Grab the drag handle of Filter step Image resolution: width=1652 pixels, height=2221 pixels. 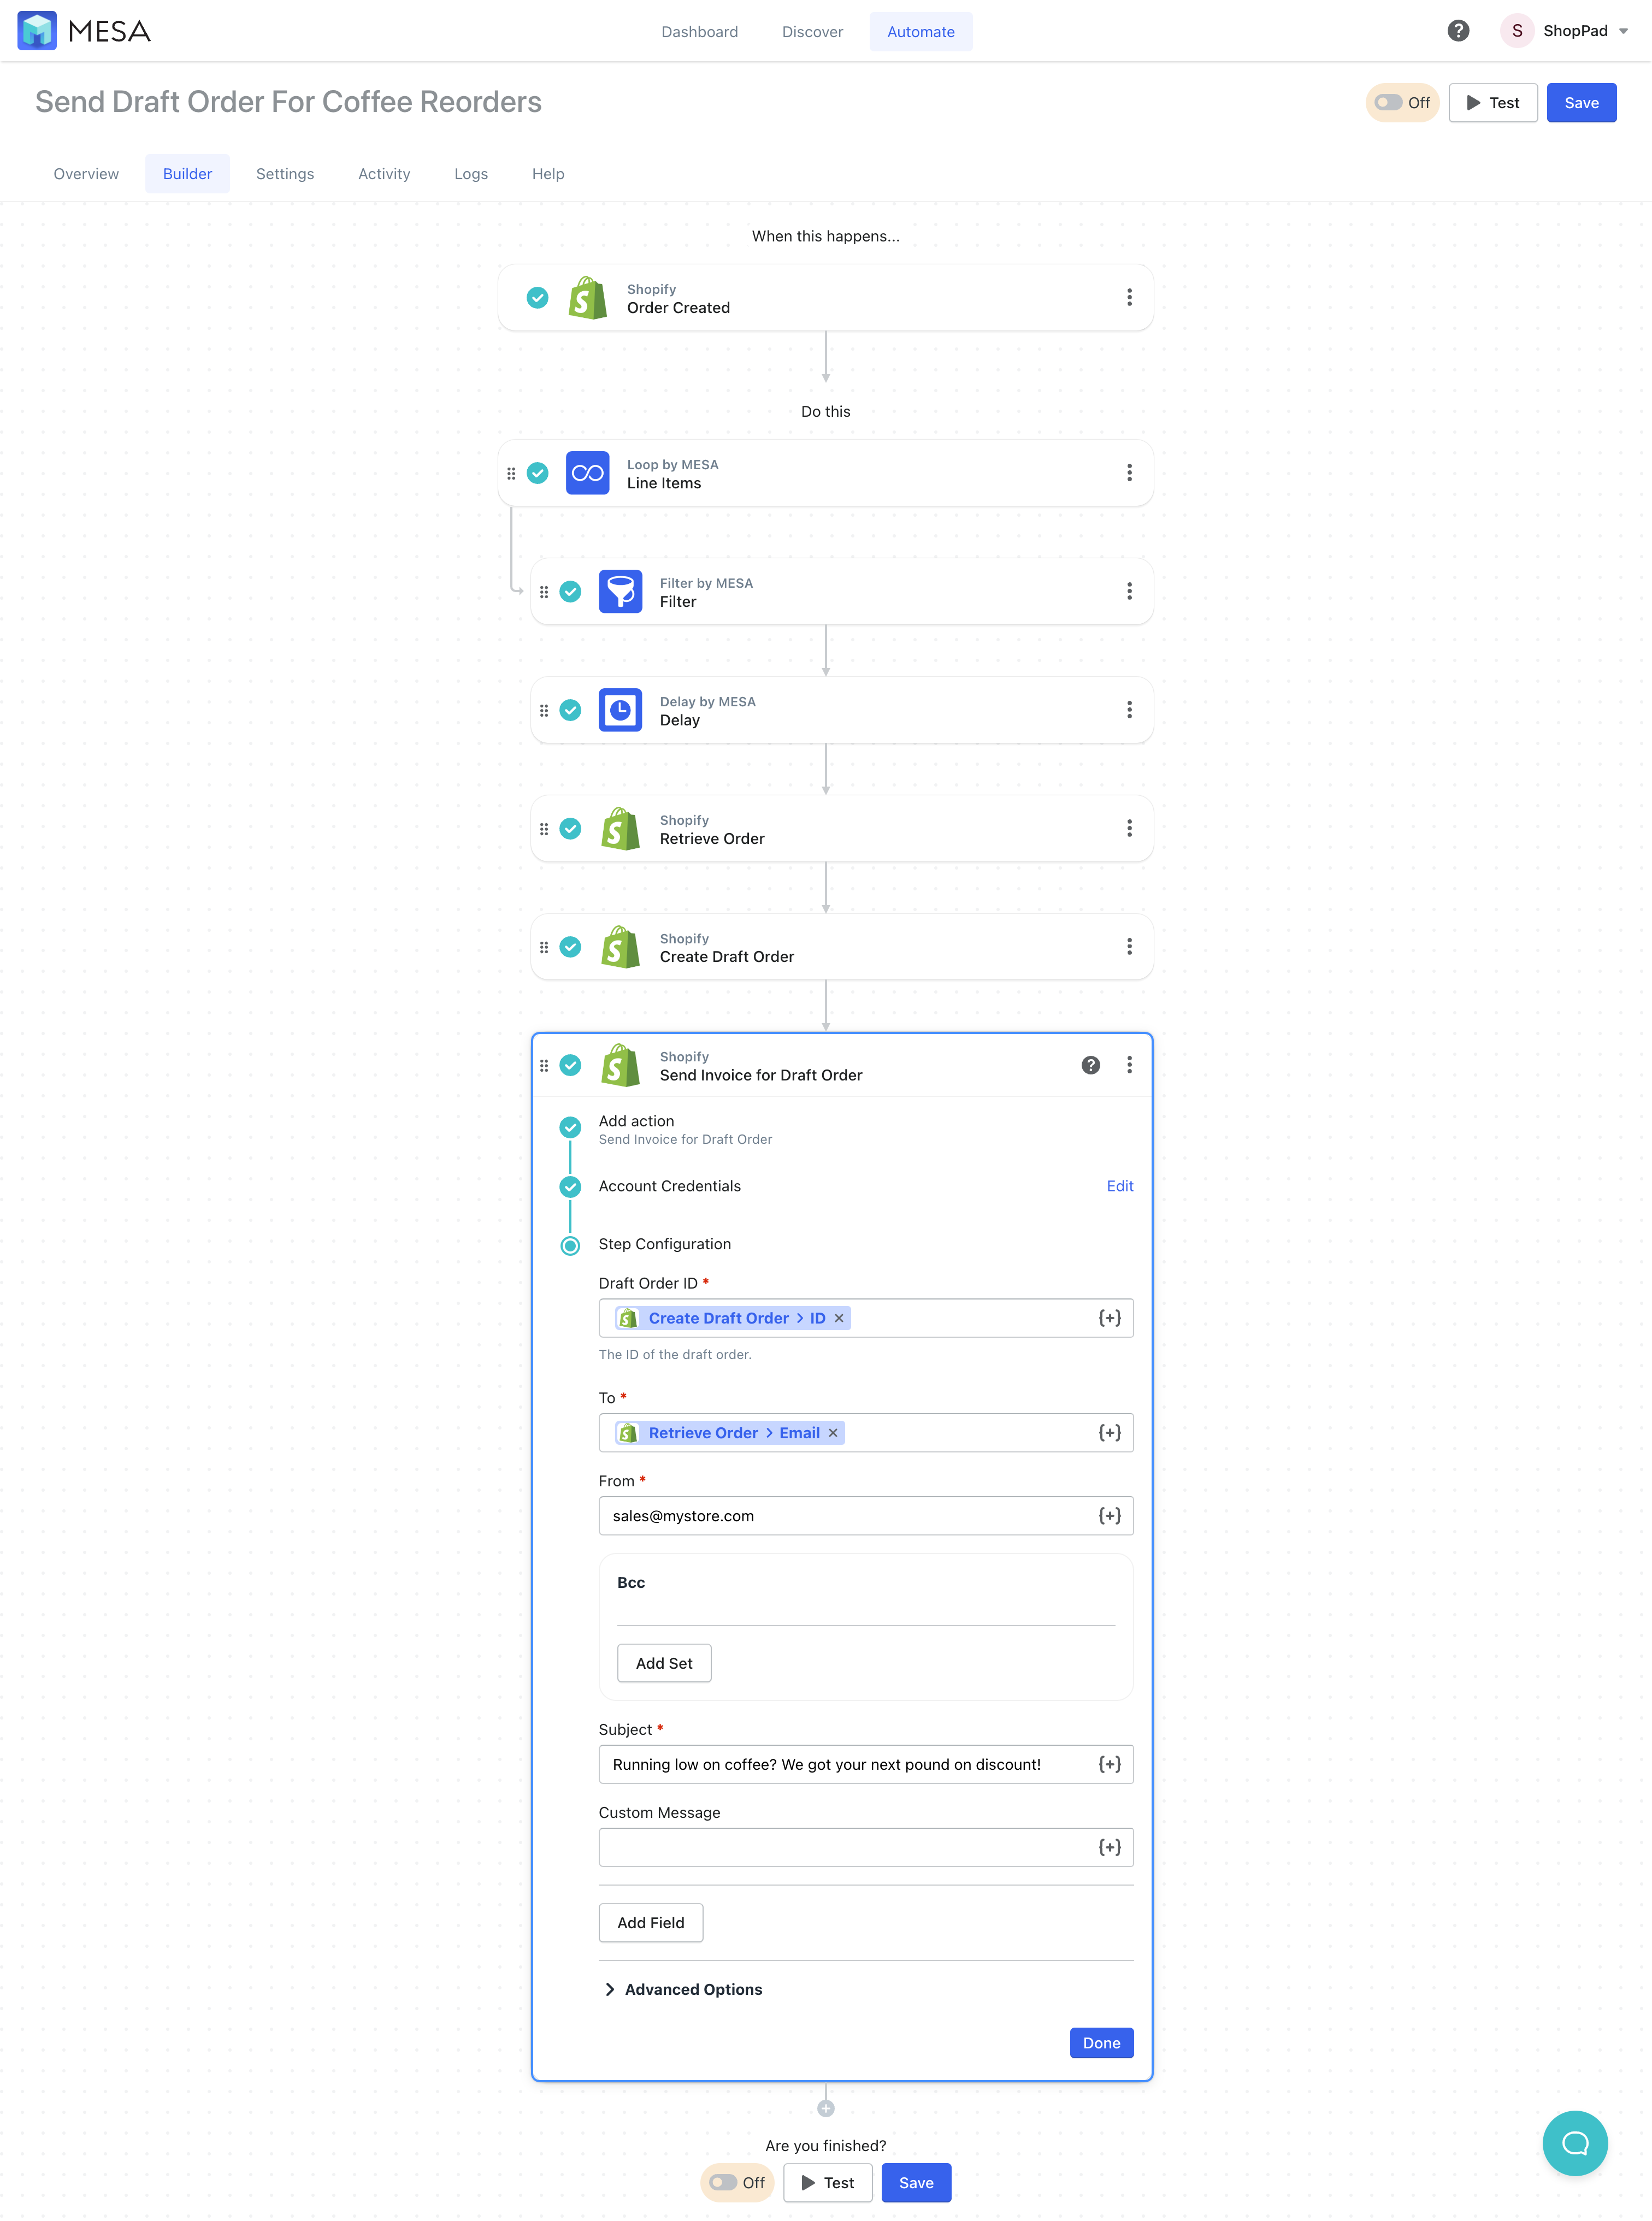click(544, 592)
